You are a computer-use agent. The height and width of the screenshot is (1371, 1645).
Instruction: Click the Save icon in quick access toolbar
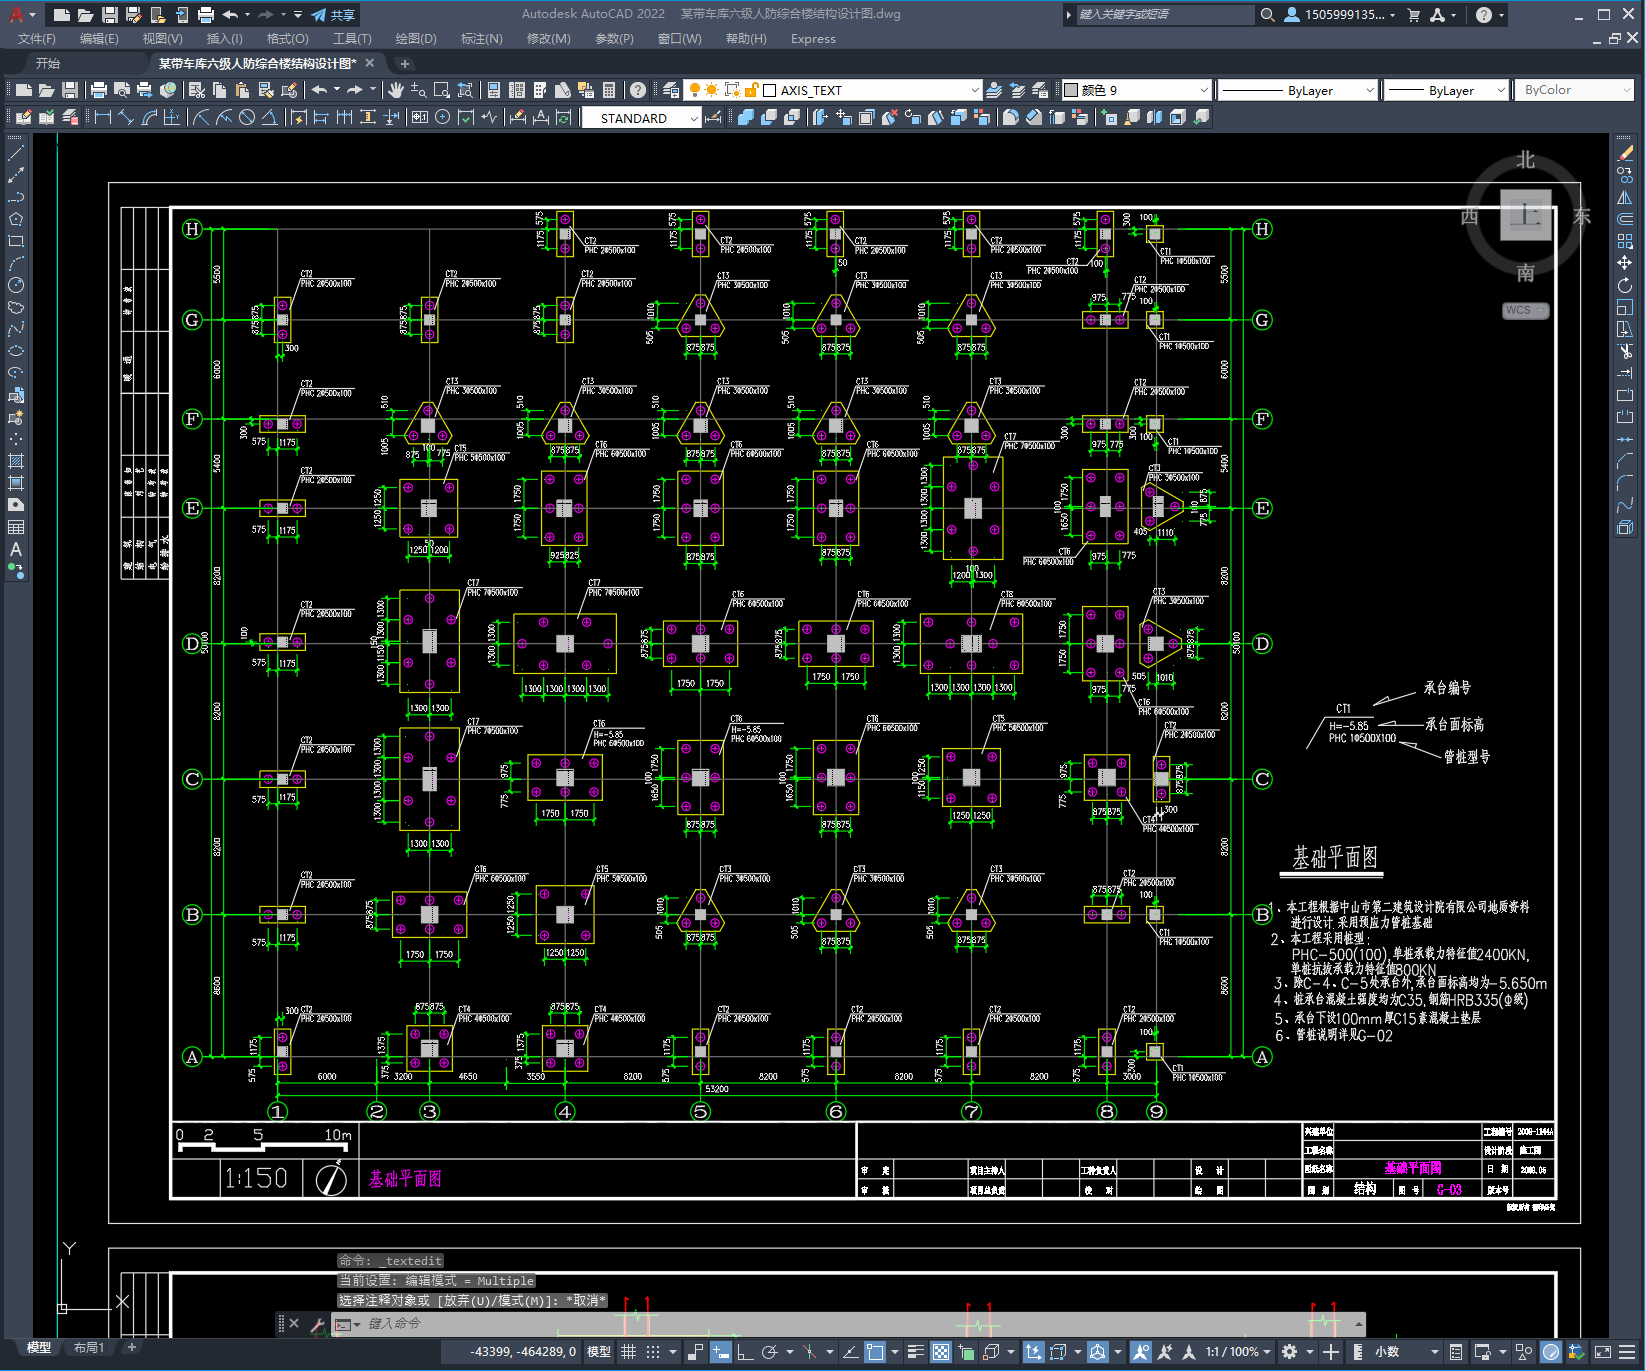[x=110, y=15]
